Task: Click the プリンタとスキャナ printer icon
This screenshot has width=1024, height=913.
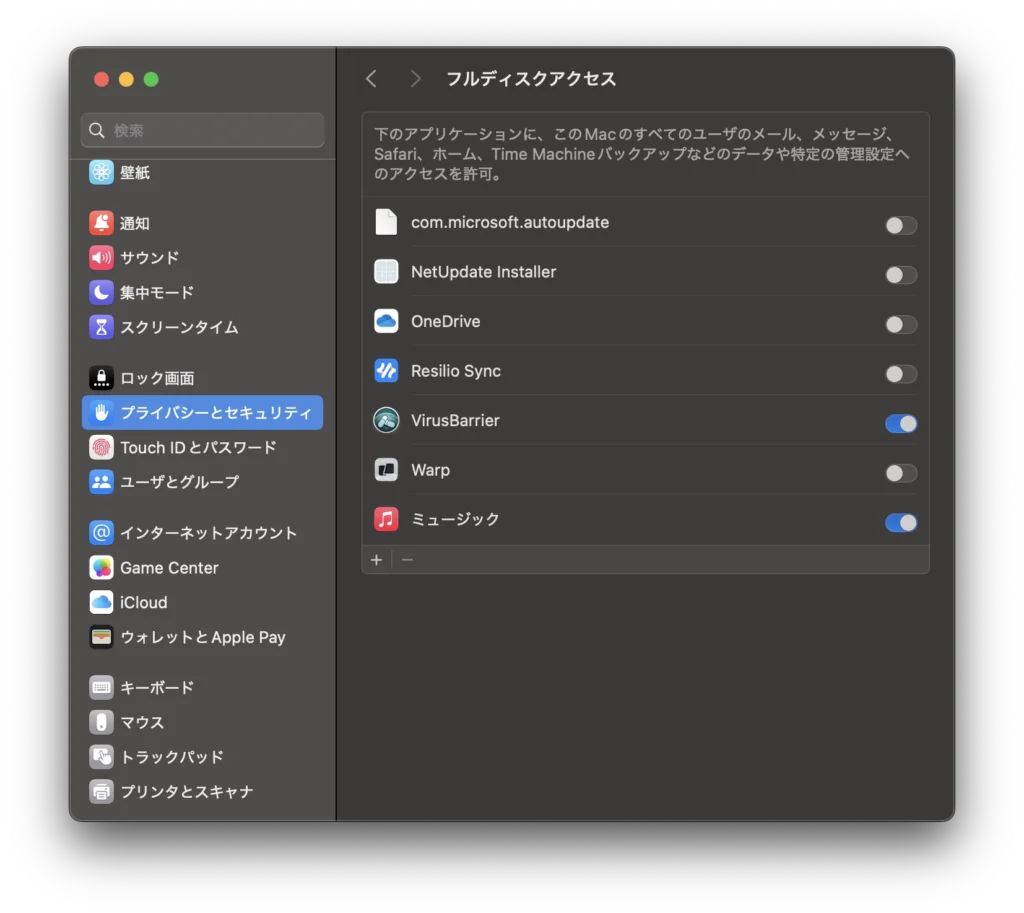Action: pos(101,792)
